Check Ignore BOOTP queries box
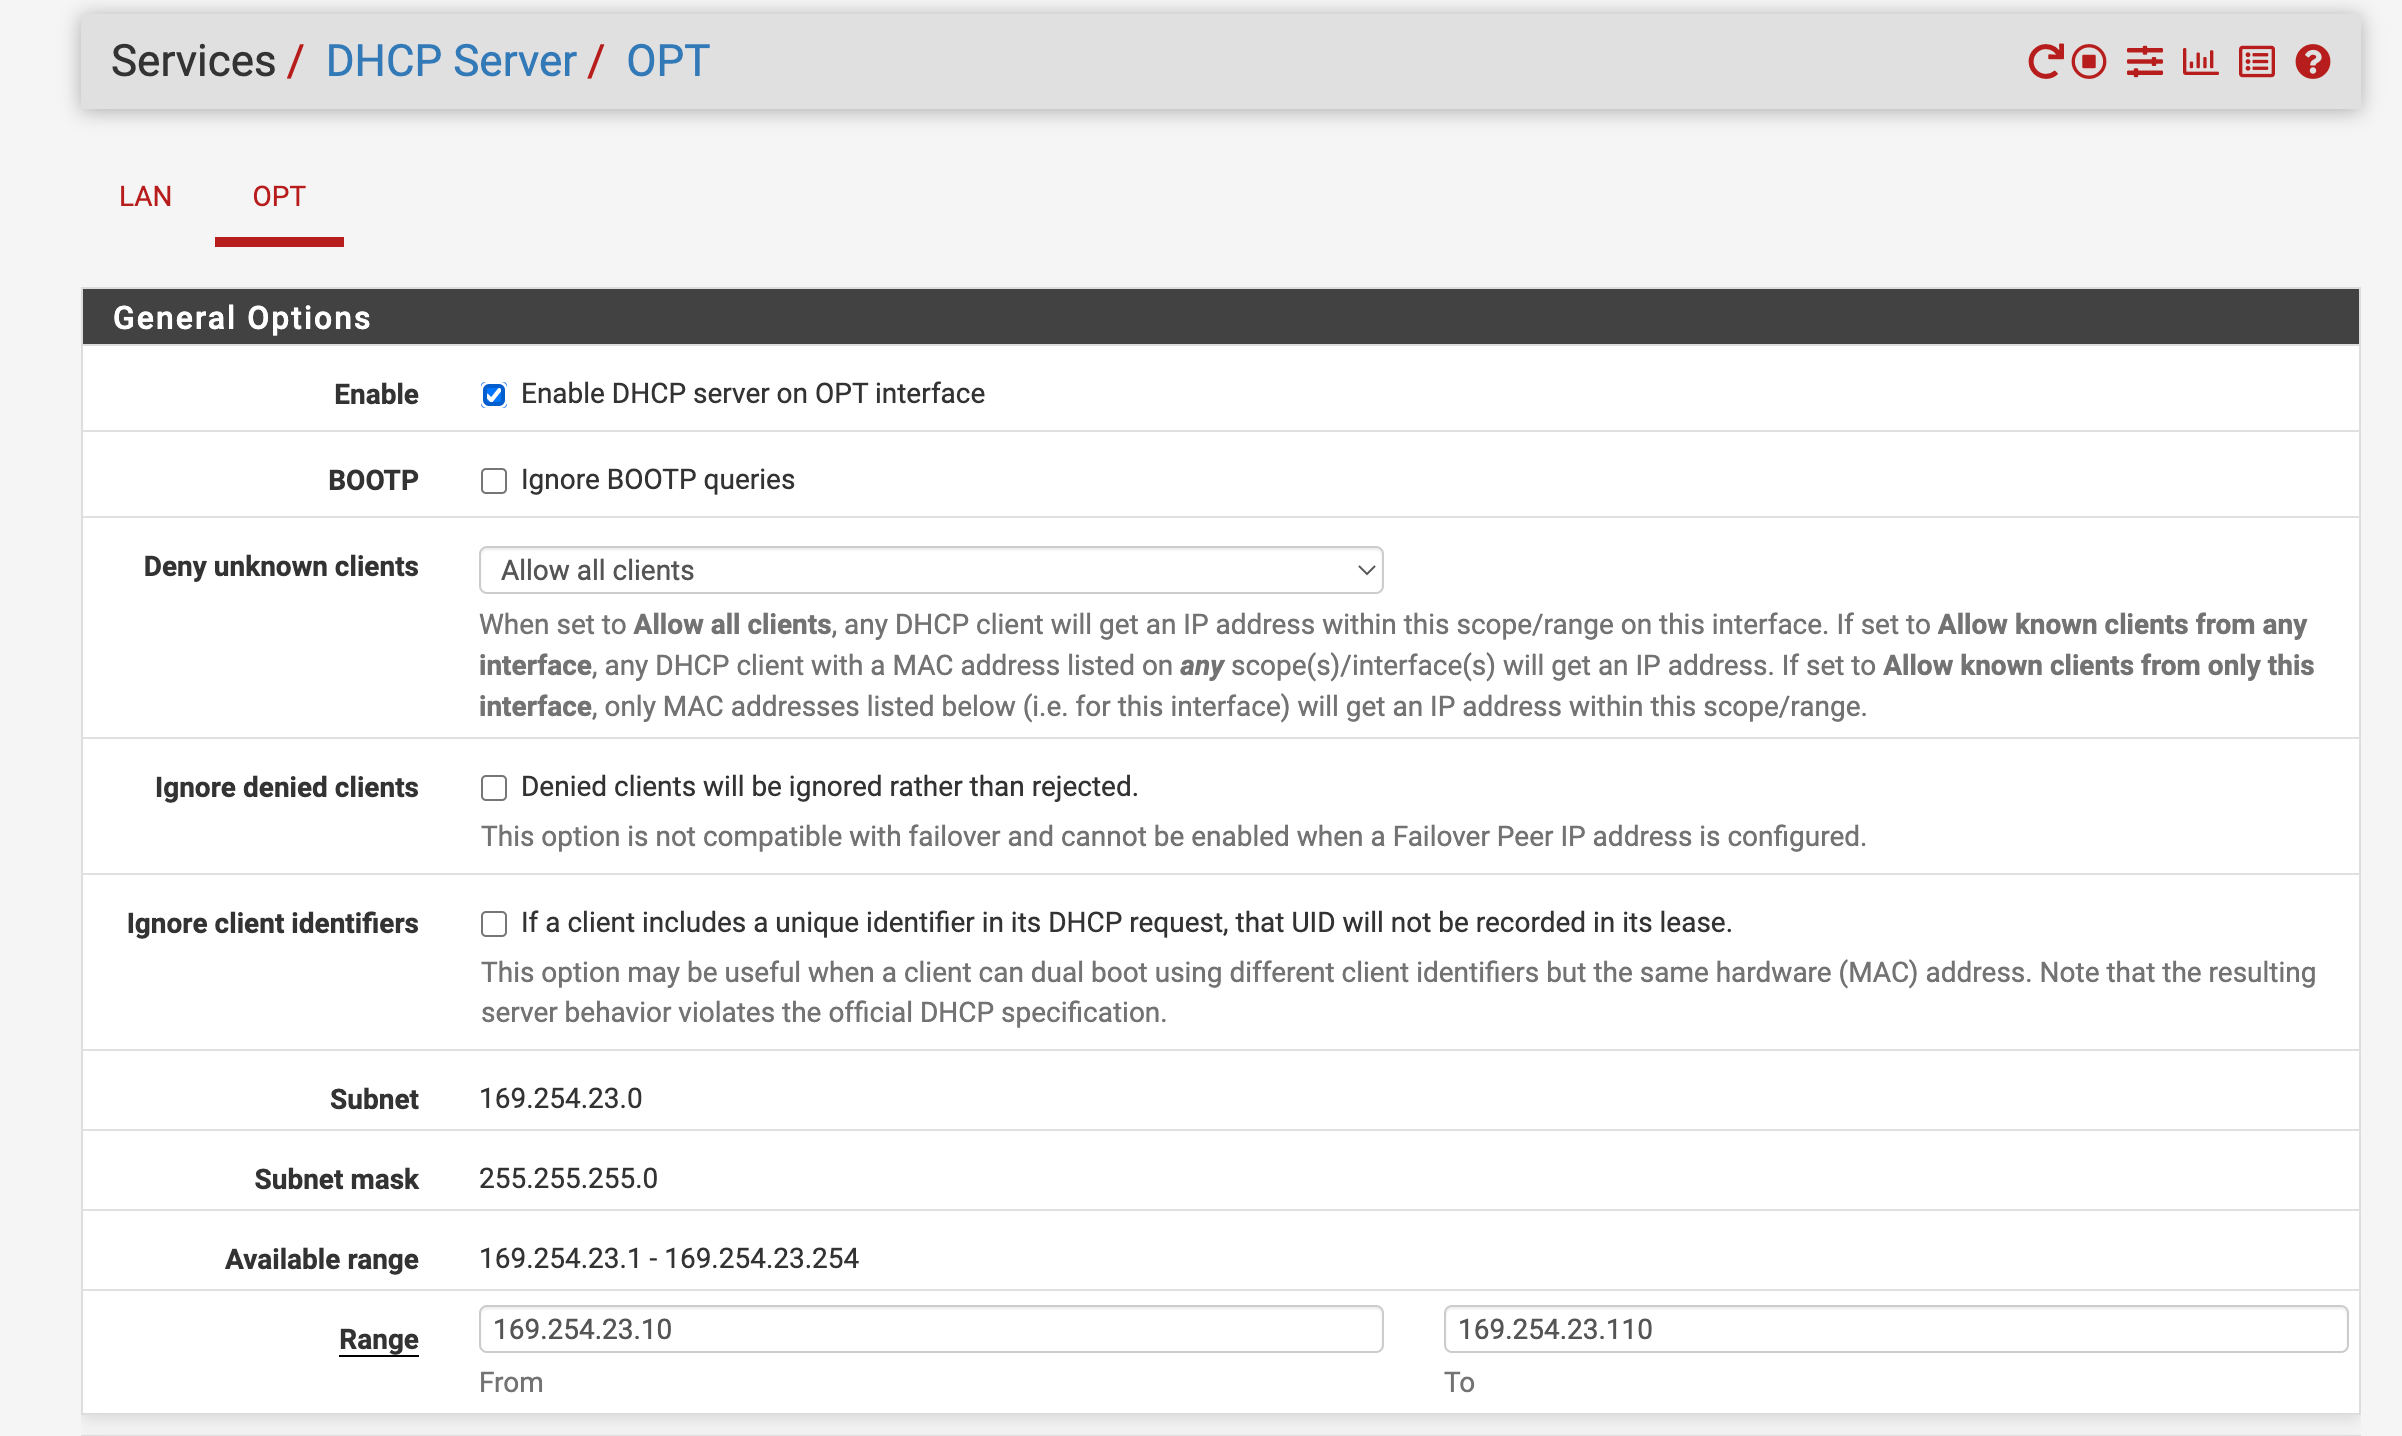 [x=494, y=481]
